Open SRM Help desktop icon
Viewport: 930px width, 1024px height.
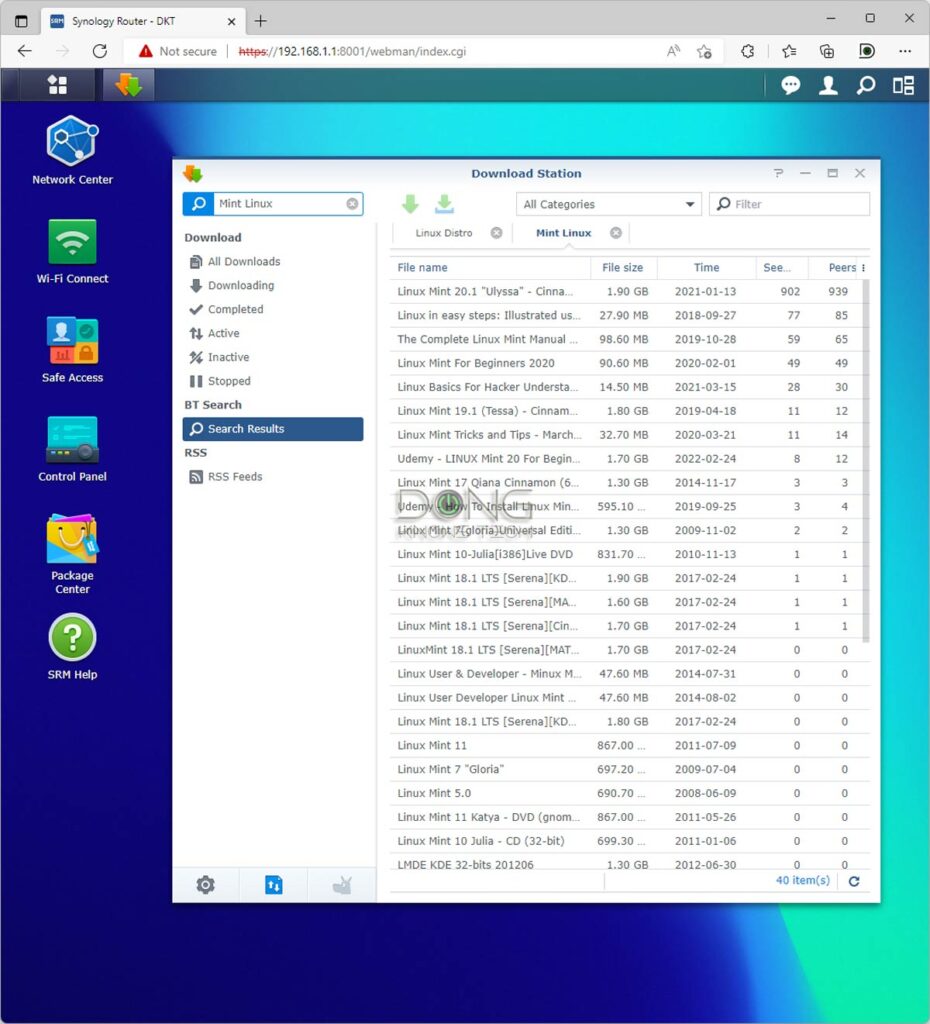72,647
